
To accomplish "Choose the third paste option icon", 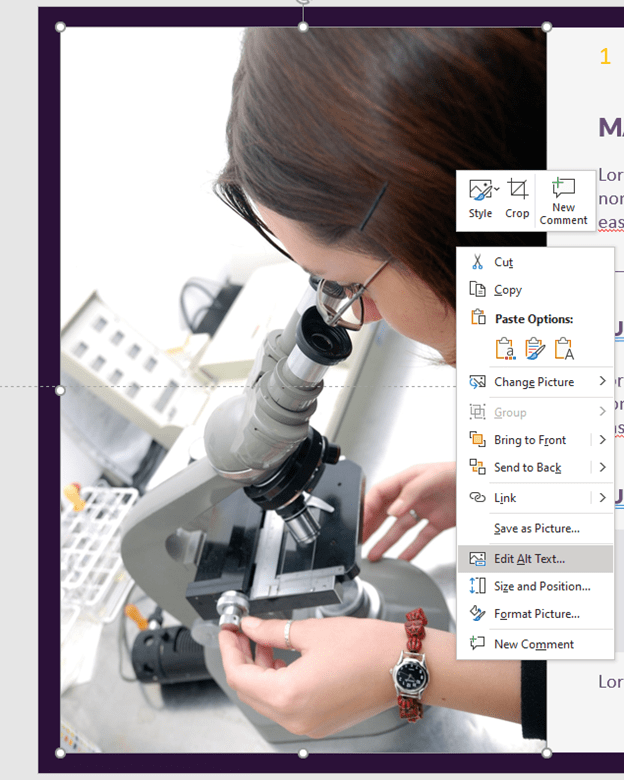I will click(x=564, y=348).
